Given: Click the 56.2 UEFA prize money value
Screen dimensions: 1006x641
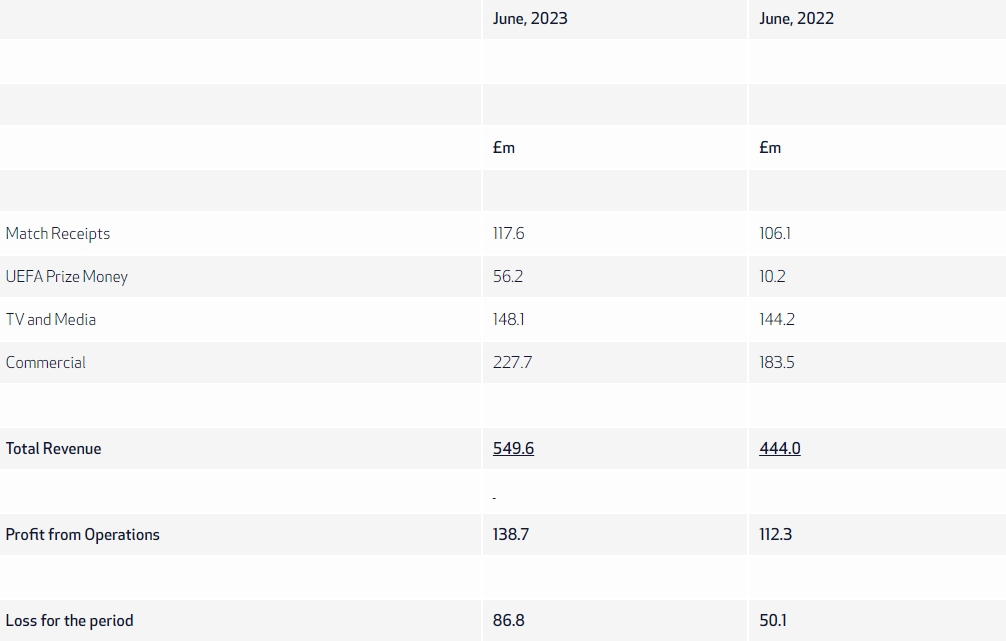Looking at the screenshot, I should (508, 276).
